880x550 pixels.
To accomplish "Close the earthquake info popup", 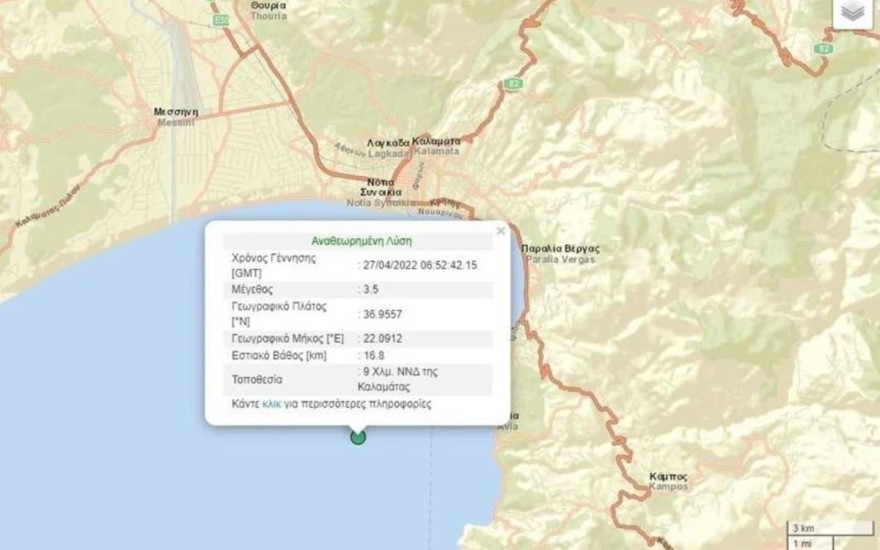I will coord(501,231).
